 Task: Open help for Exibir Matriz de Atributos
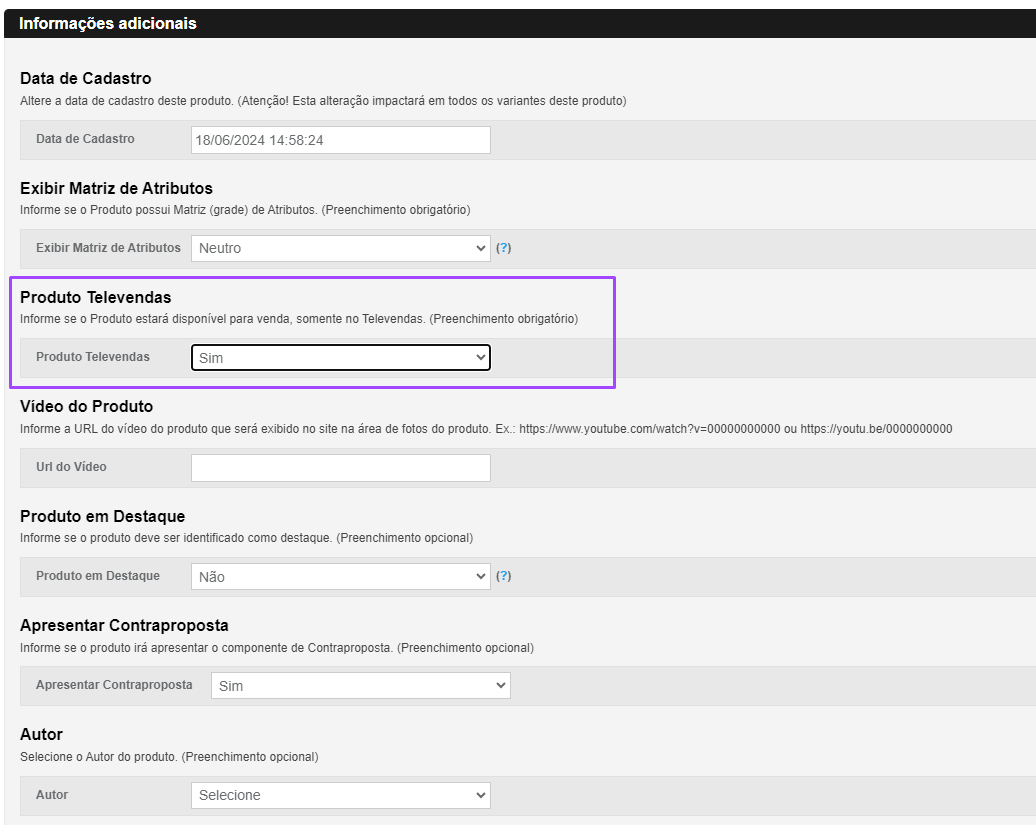[503, 248]
